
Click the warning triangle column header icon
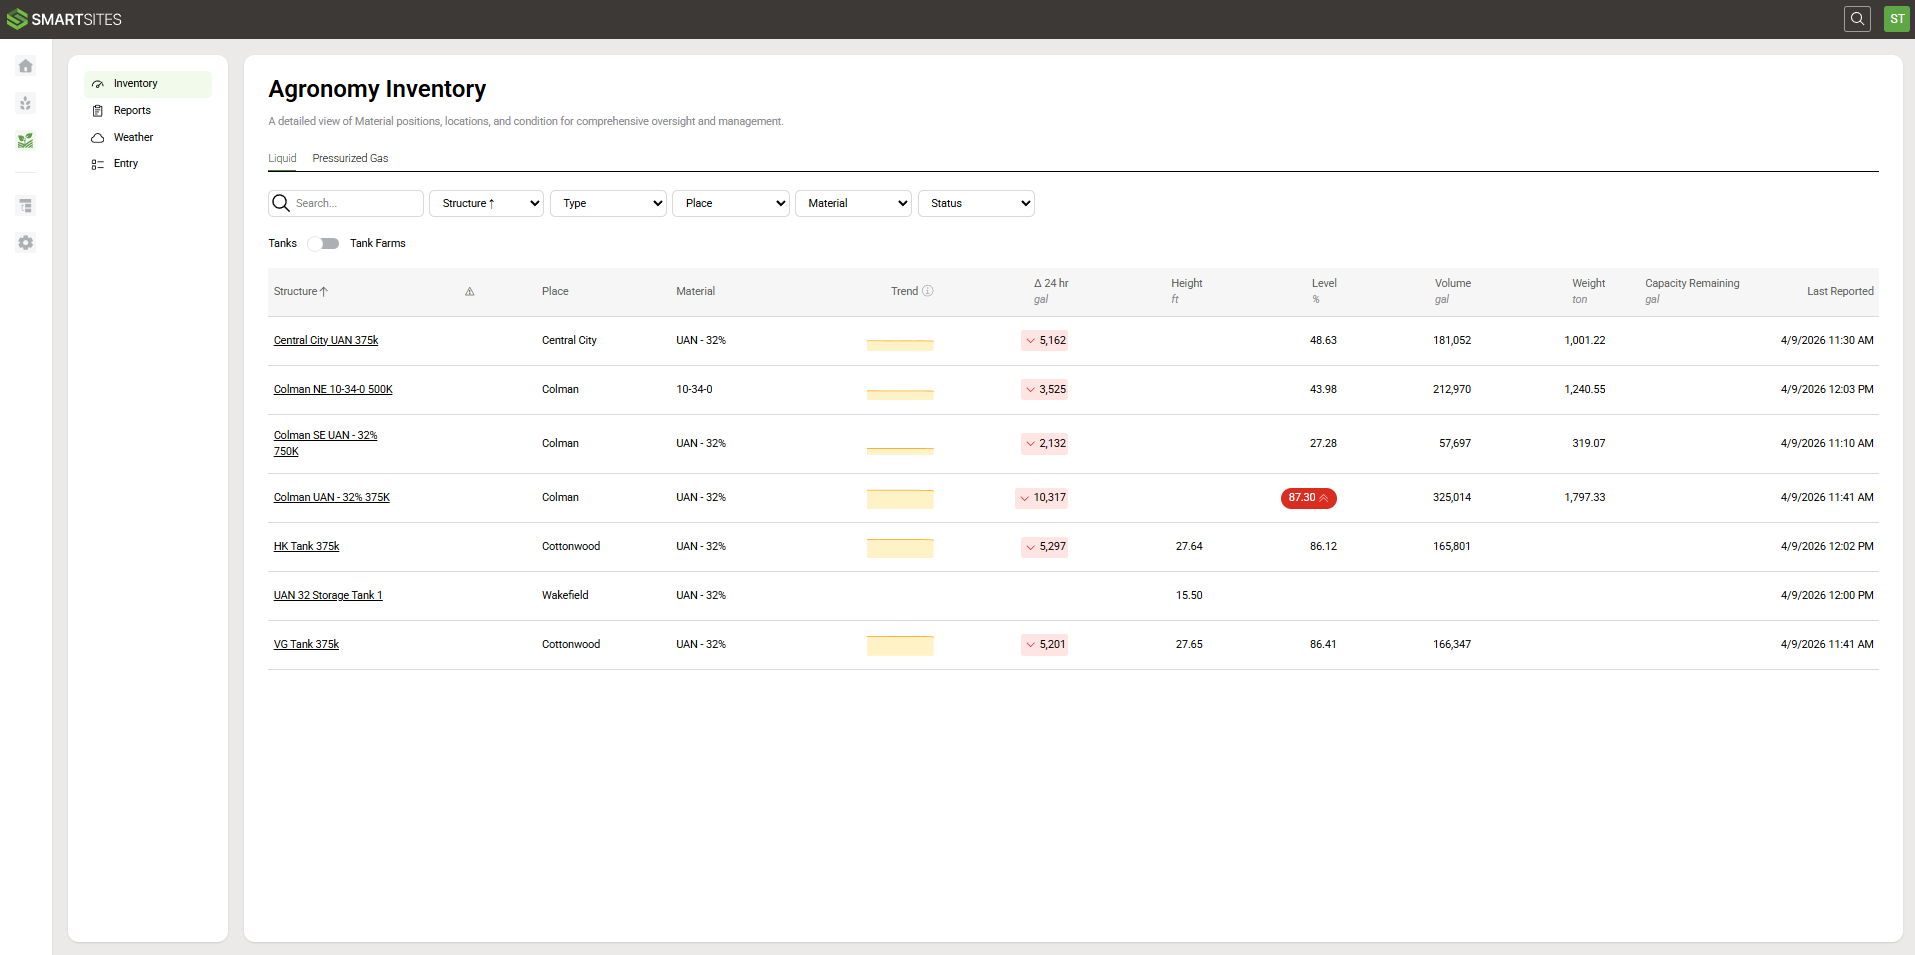point(469,291)
